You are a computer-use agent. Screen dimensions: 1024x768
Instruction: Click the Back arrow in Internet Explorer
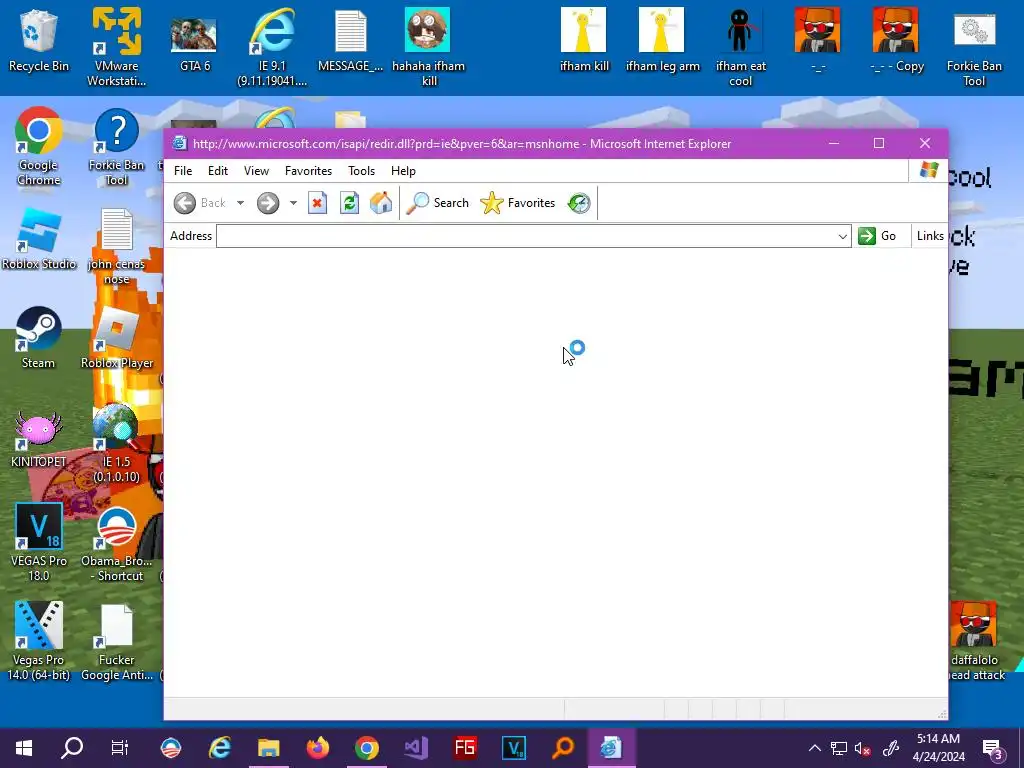(x=185, y=203)
